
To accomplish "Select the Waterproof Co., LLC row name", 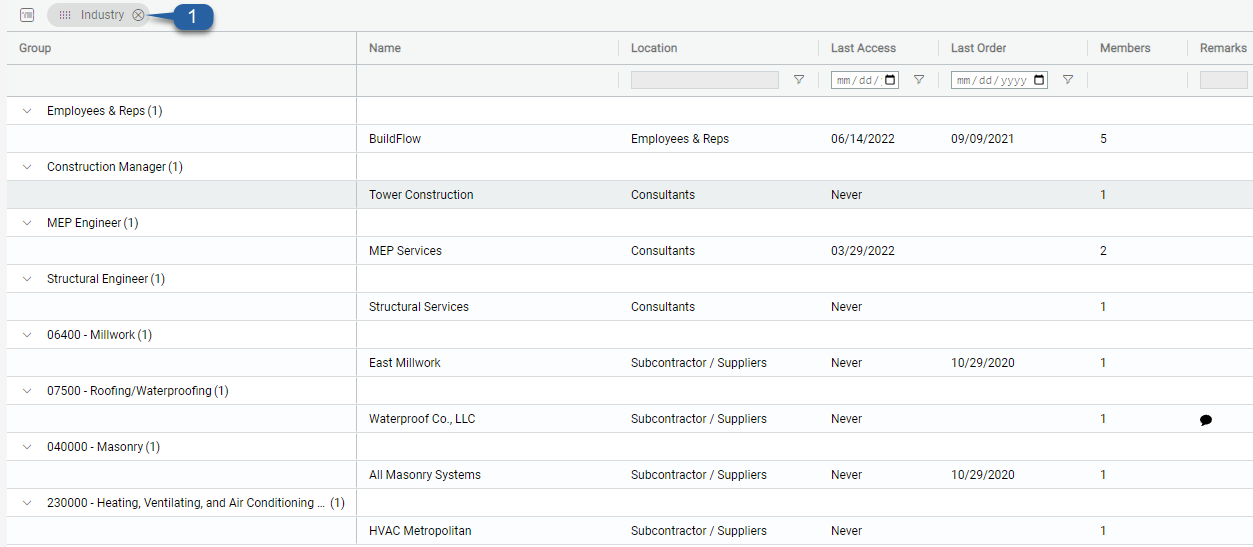I will (422, 419).
